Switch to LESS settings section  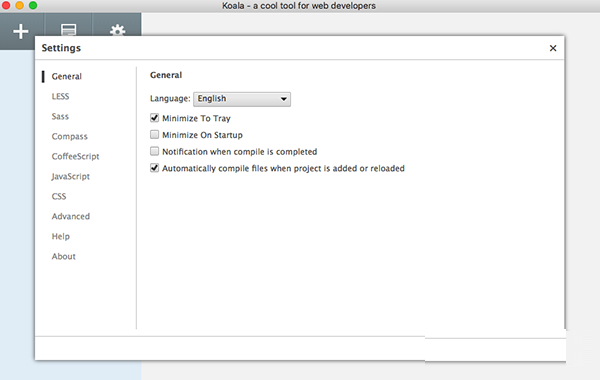[60, 96]
